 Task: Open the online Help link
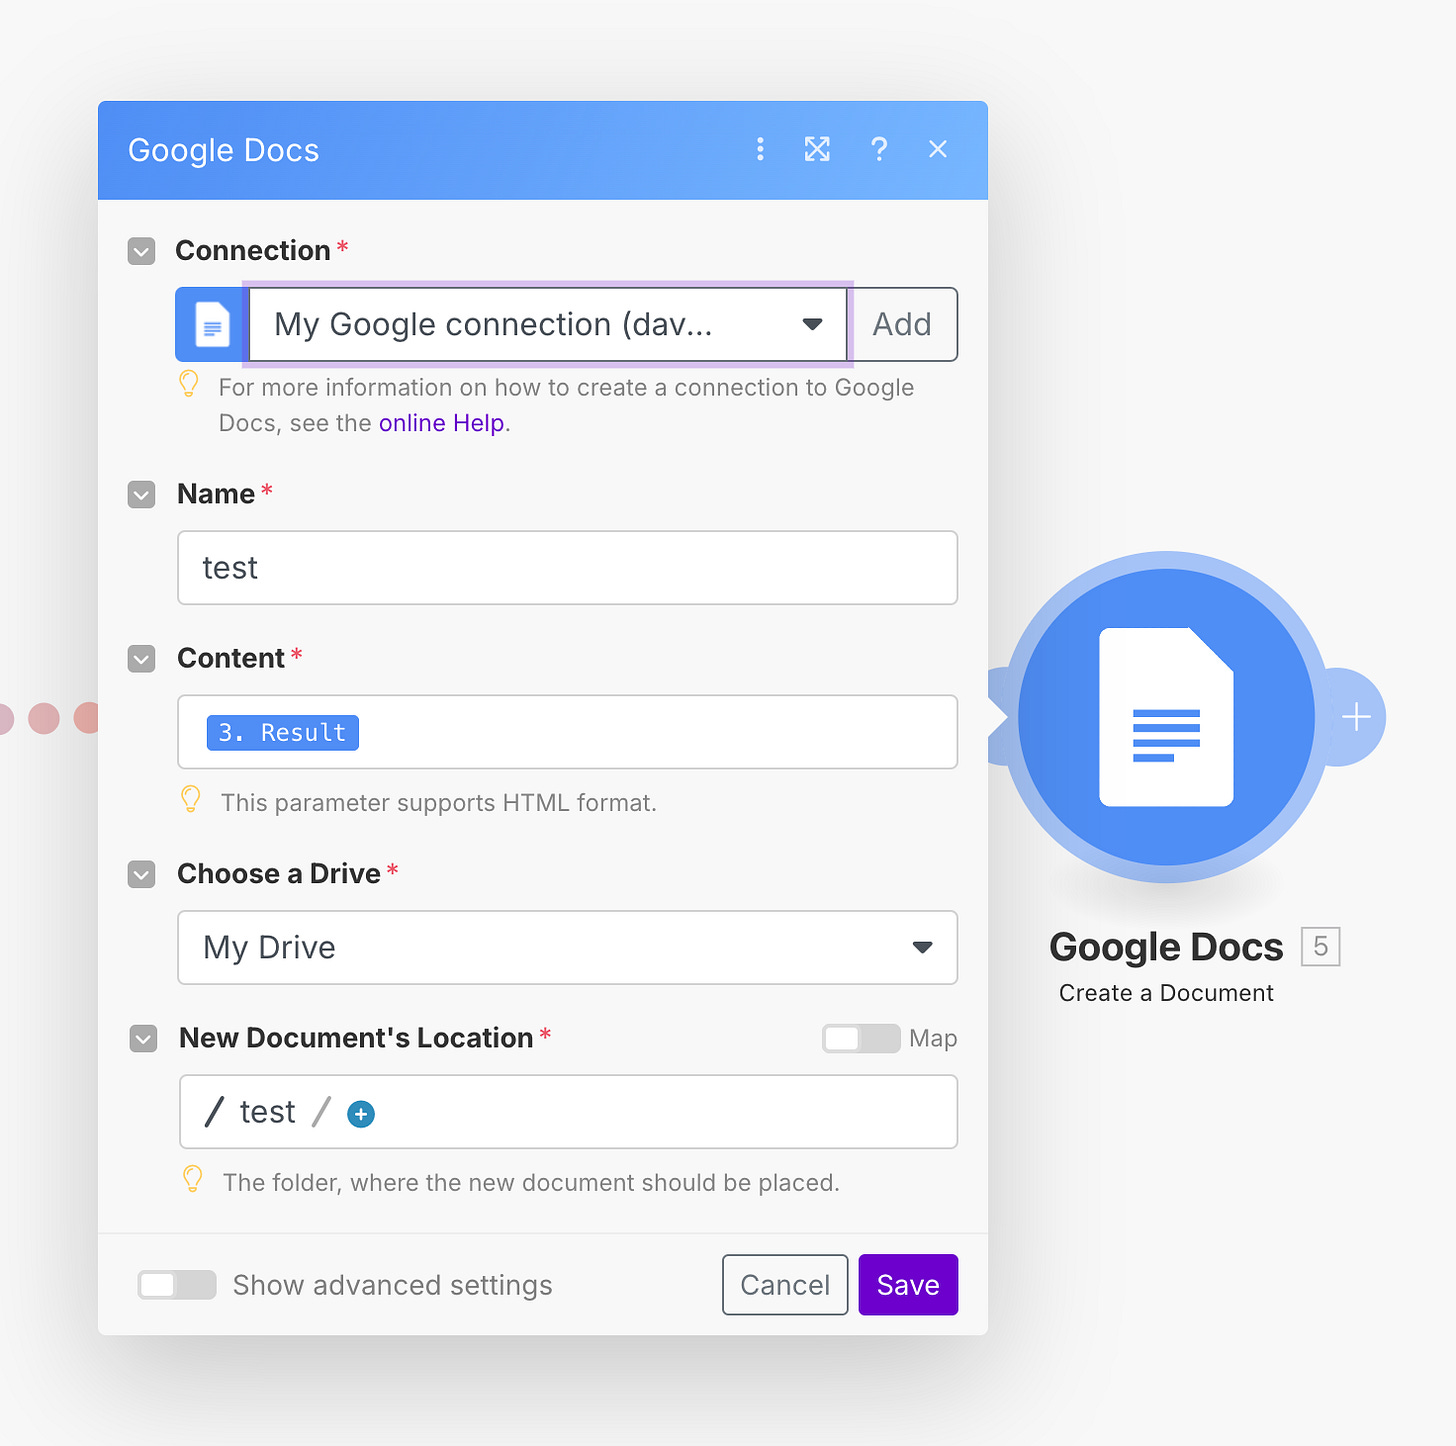[441, 423]
